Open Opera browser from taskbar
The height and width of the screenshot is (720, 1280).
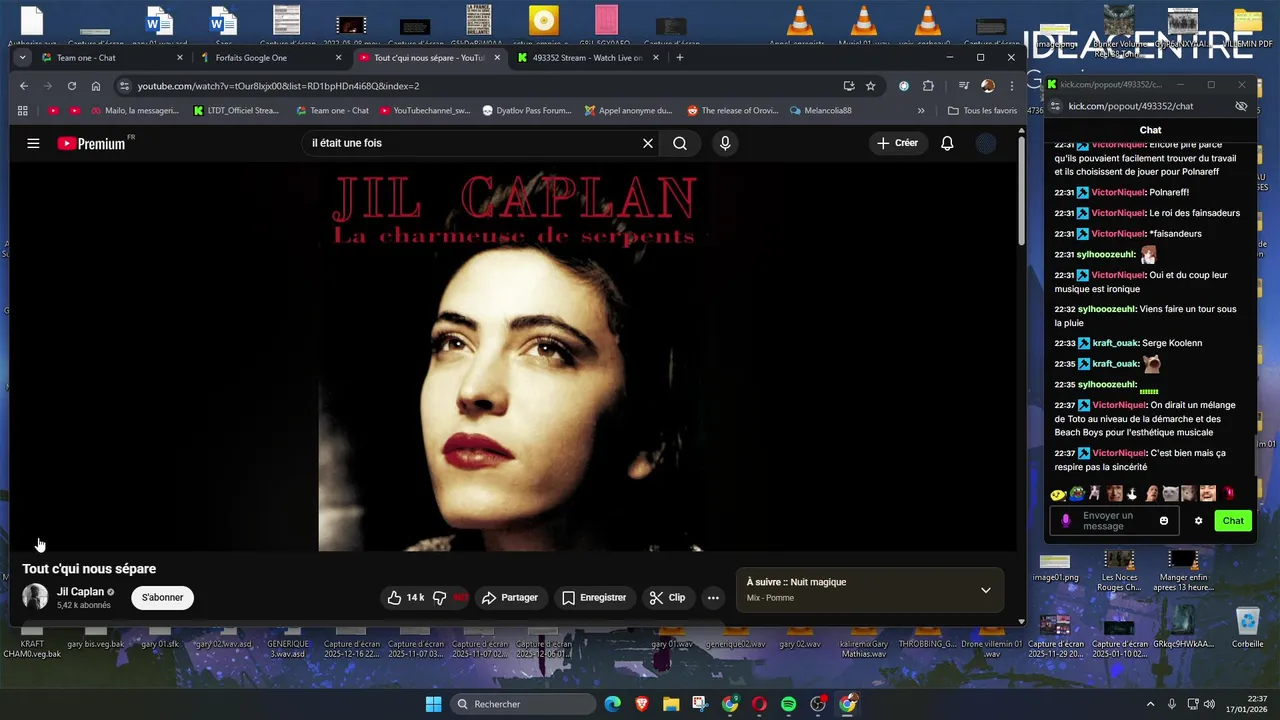coord(759,704)
